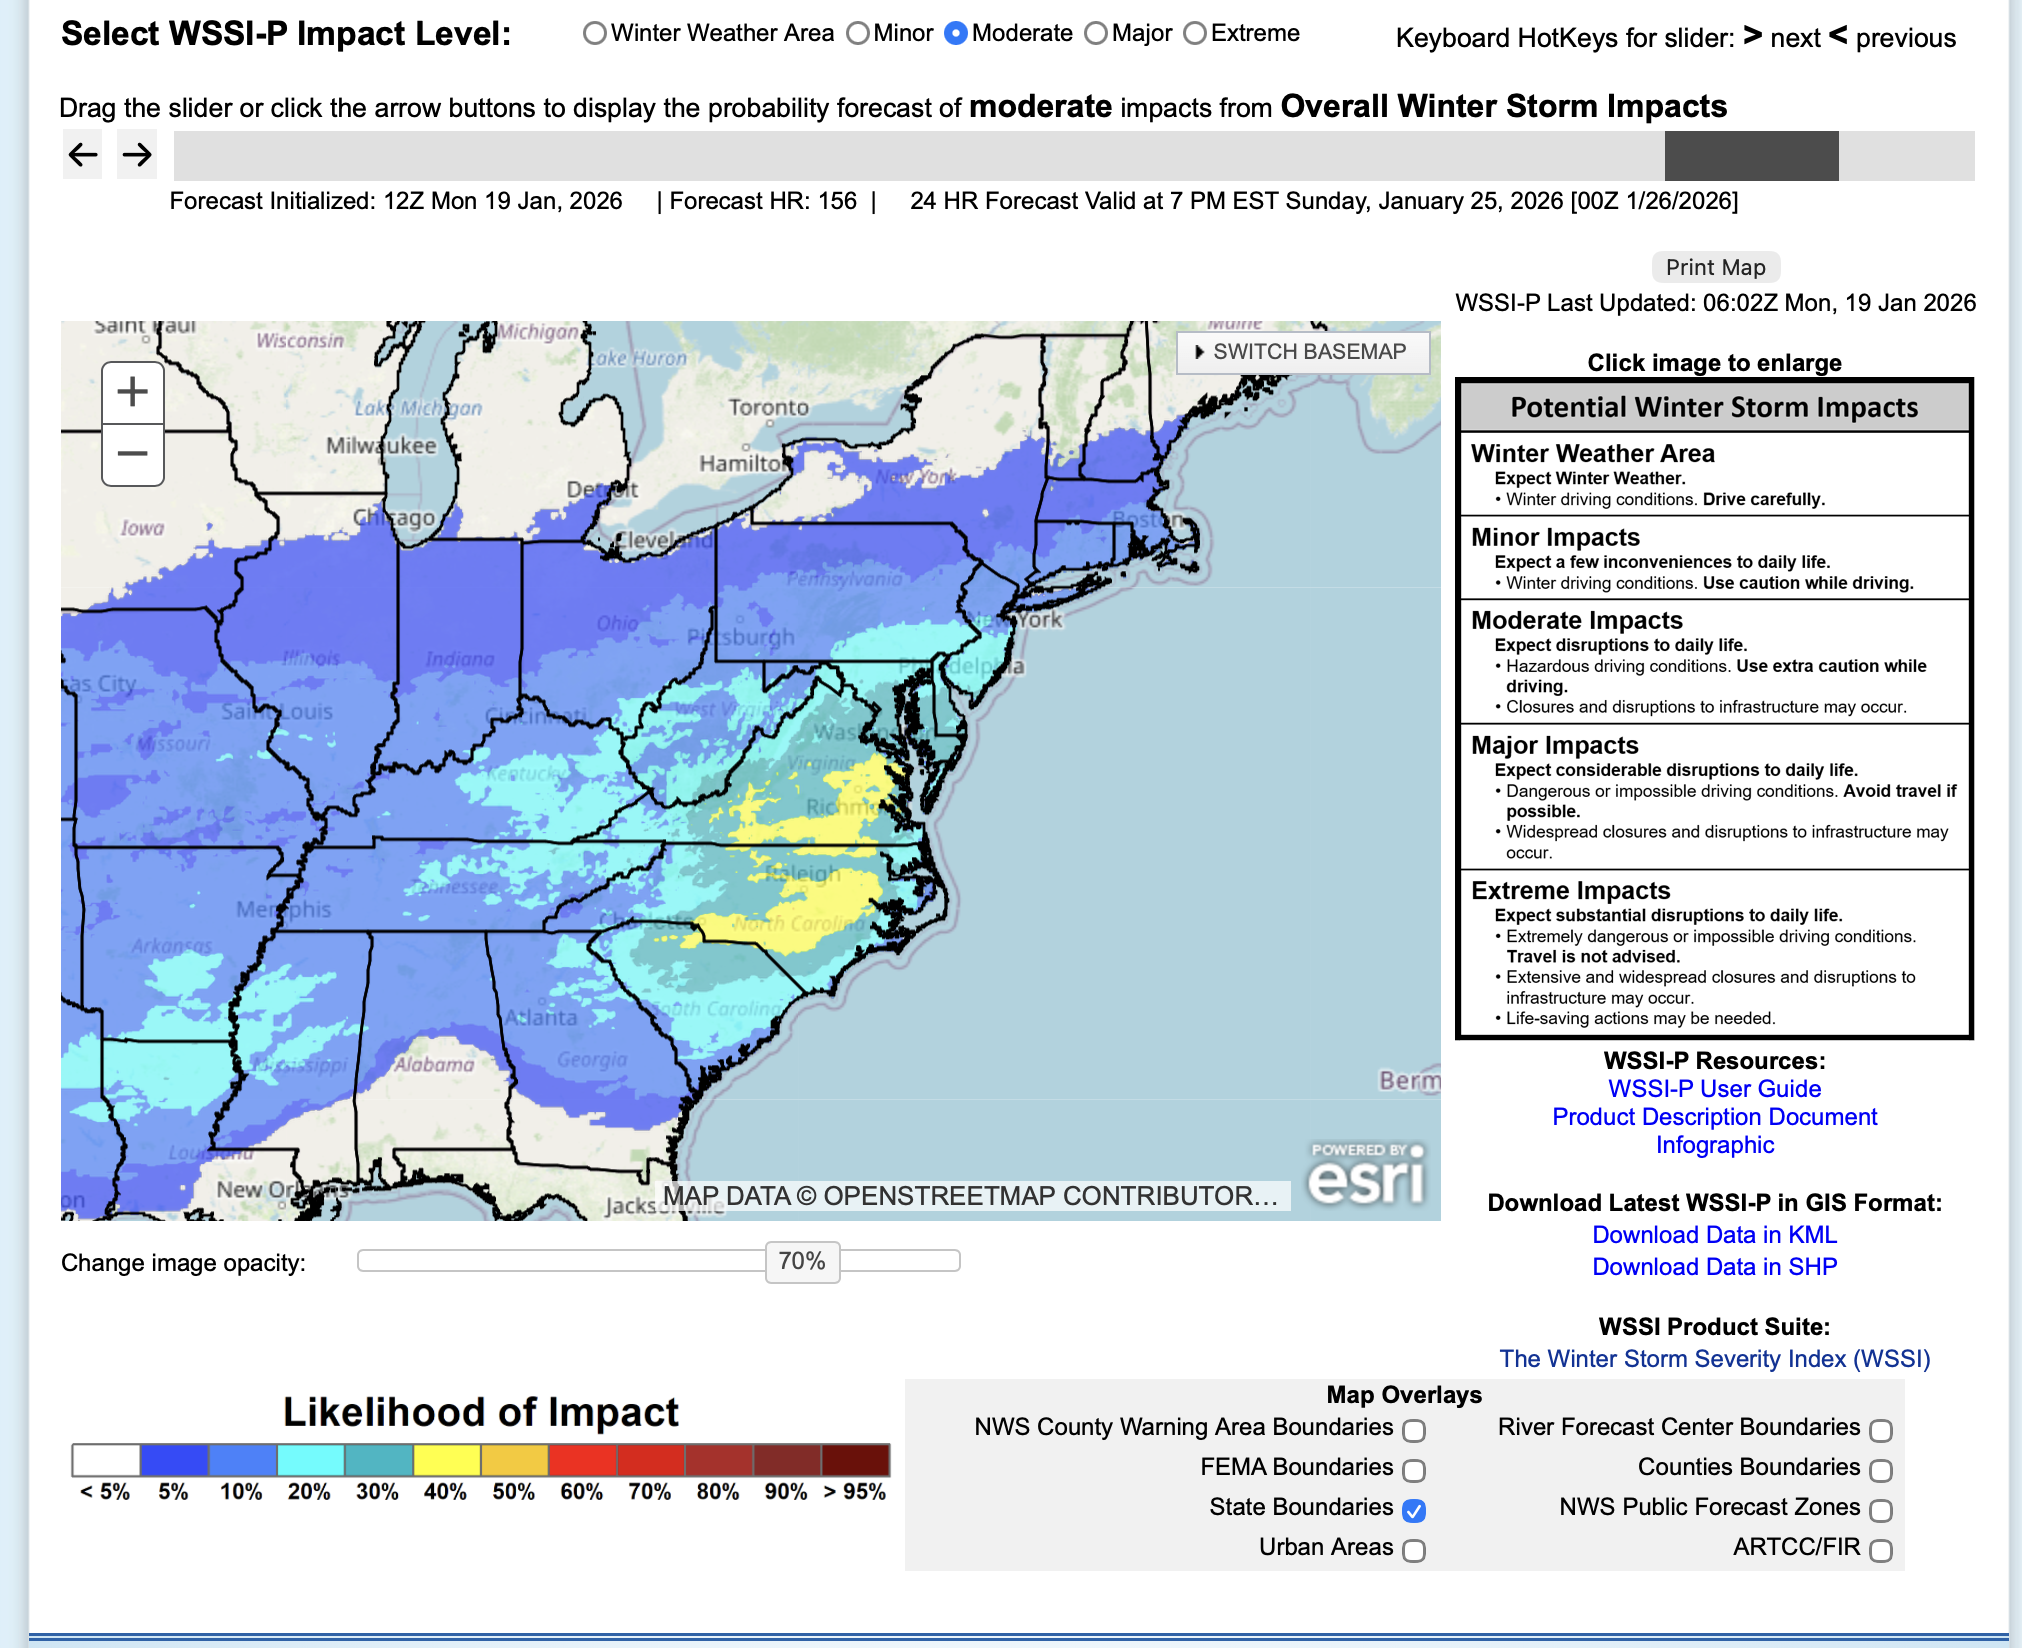Click the map zoom out minus button
The image size is (2022, 1648).
[x=133, y=454]
